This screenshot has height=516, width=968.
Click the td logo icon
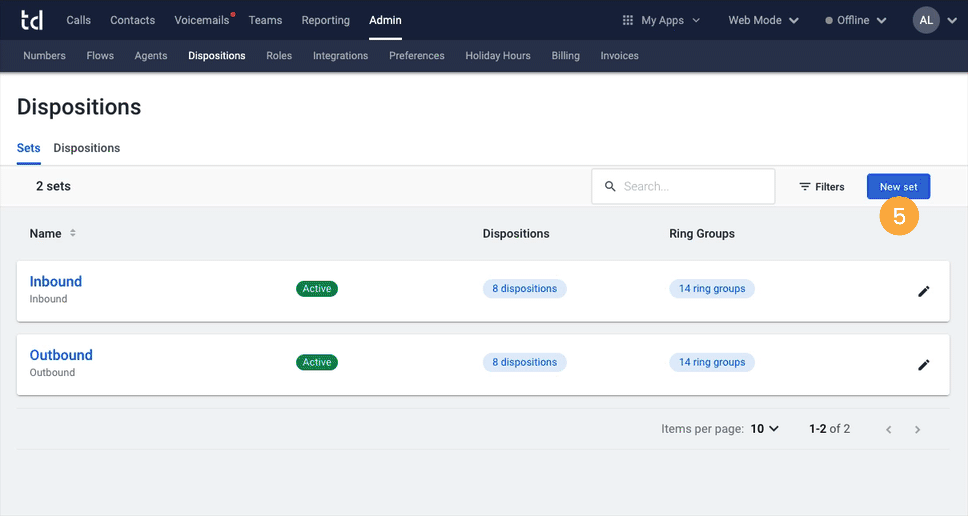point(33,20)
